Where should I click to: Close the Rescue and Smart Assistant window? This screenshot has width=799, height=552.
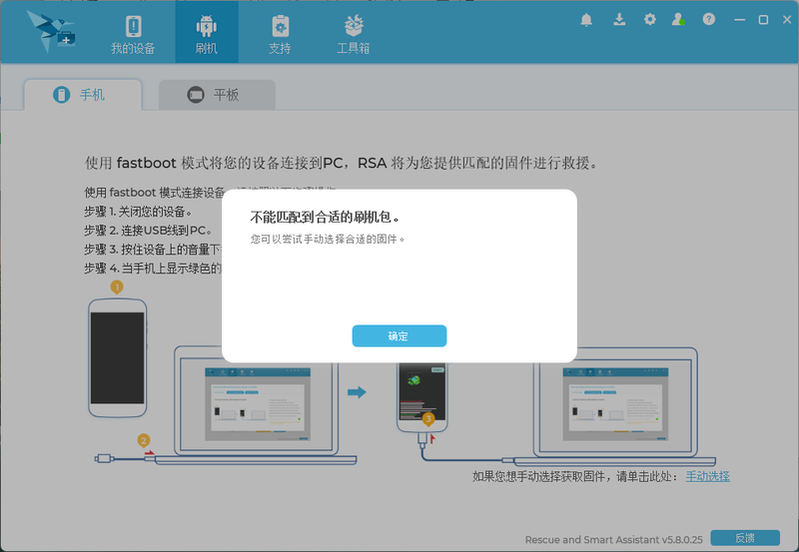[x=787, y=19]
